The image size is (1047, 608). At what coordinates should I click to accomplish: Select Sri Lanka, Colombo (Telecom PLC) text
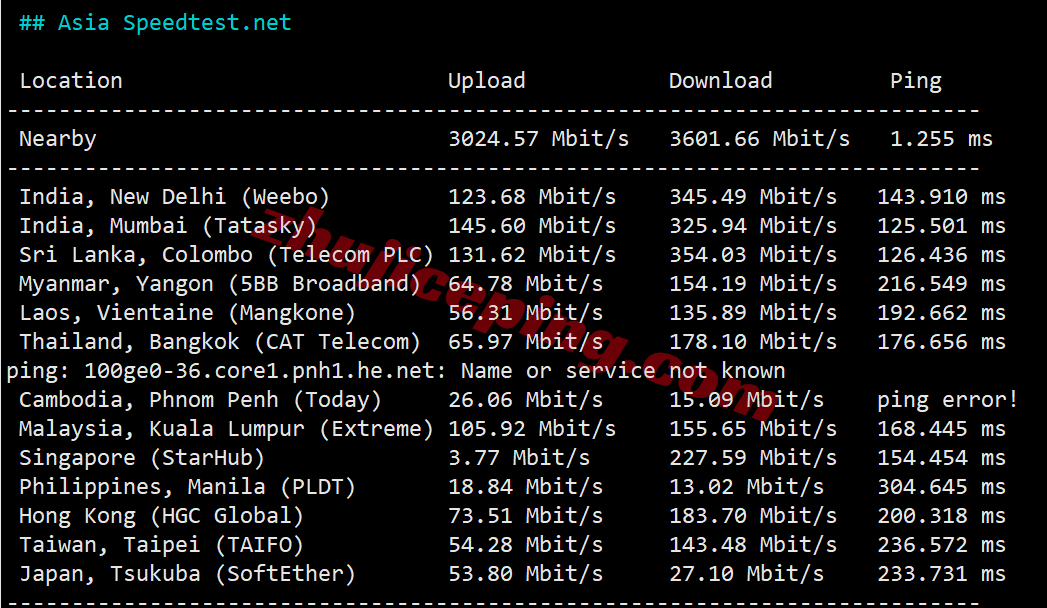click(226, 255)
